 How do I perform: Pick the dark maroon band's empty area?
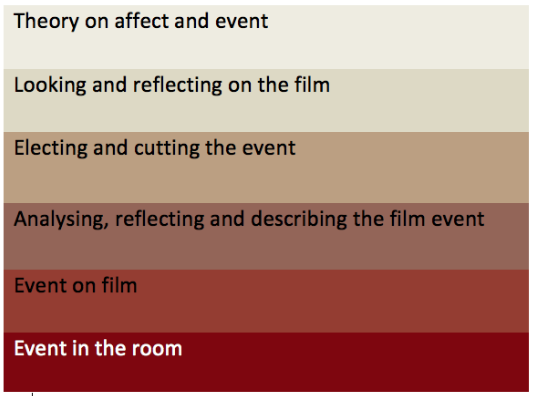pyautogui.click(x=266, y=374)
